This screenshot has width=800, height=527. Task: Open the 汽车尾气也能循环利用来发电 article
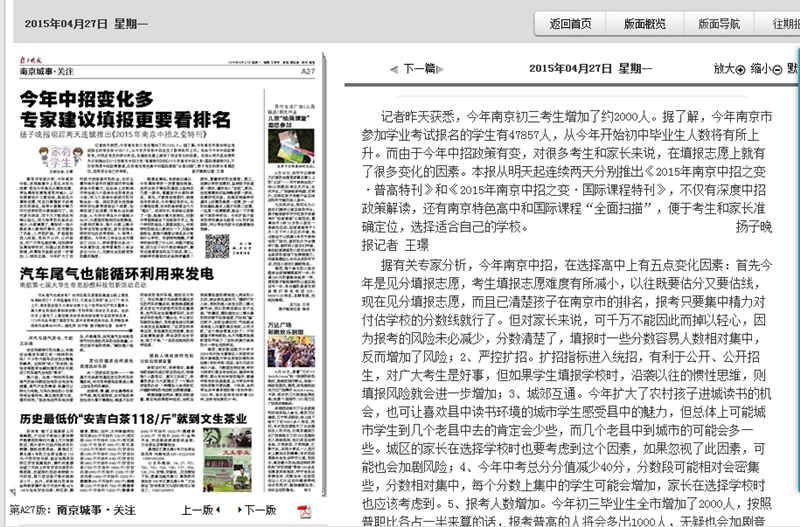116,274
